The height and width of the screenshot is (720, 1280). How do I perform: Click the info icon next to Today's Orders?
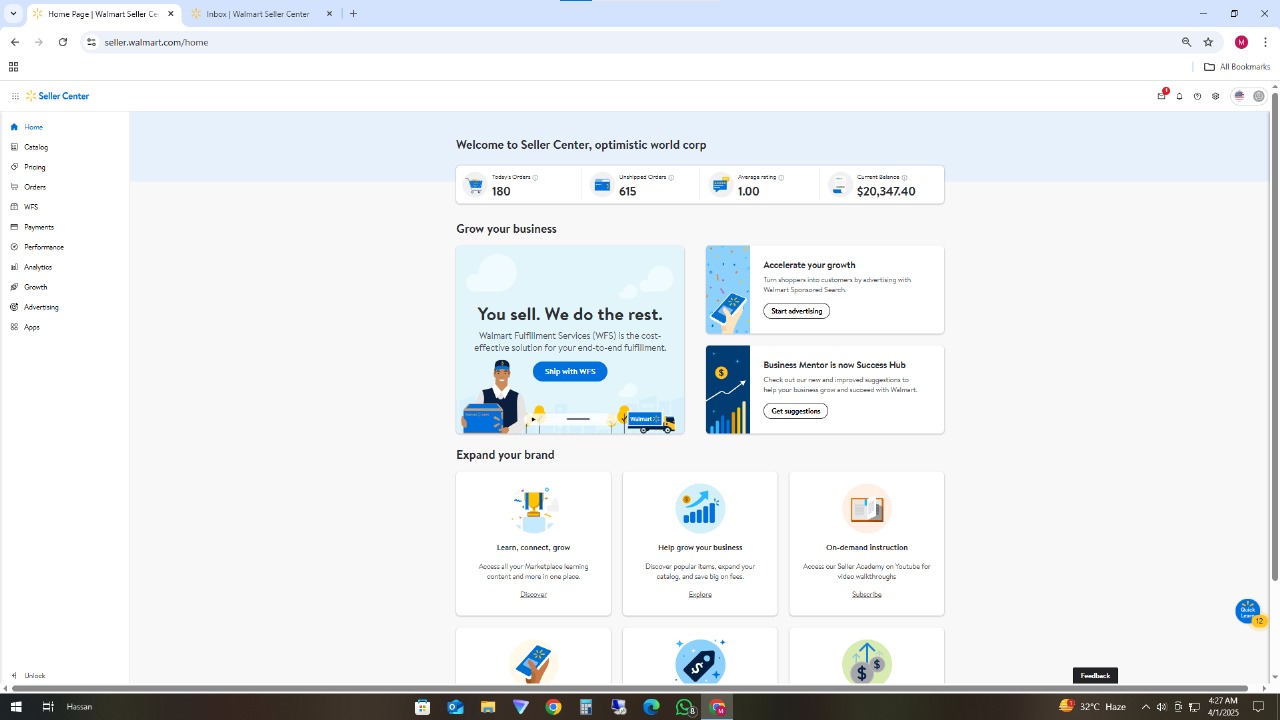coord(535,178)
